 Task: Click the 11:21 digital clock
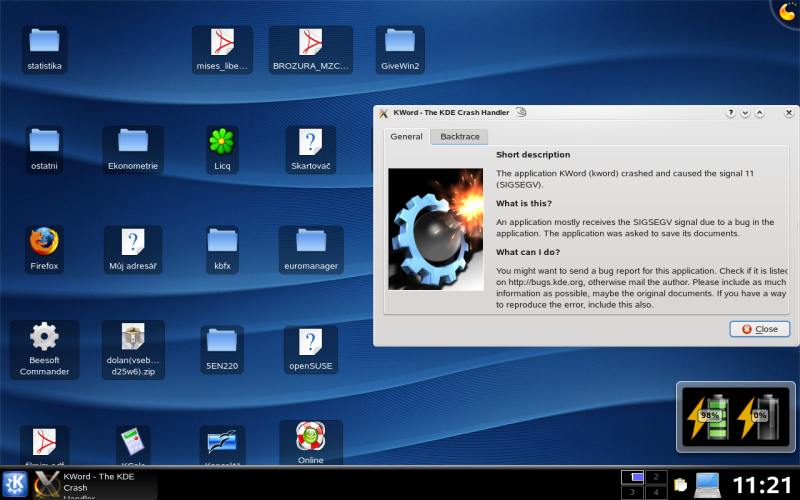click(x=762, y=485)
